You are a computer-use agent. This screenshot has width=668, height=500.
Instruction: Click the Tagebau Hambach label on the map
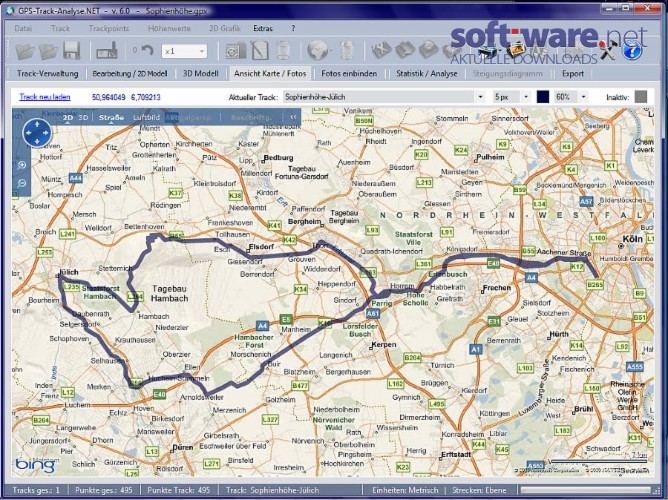coord(170,293)
